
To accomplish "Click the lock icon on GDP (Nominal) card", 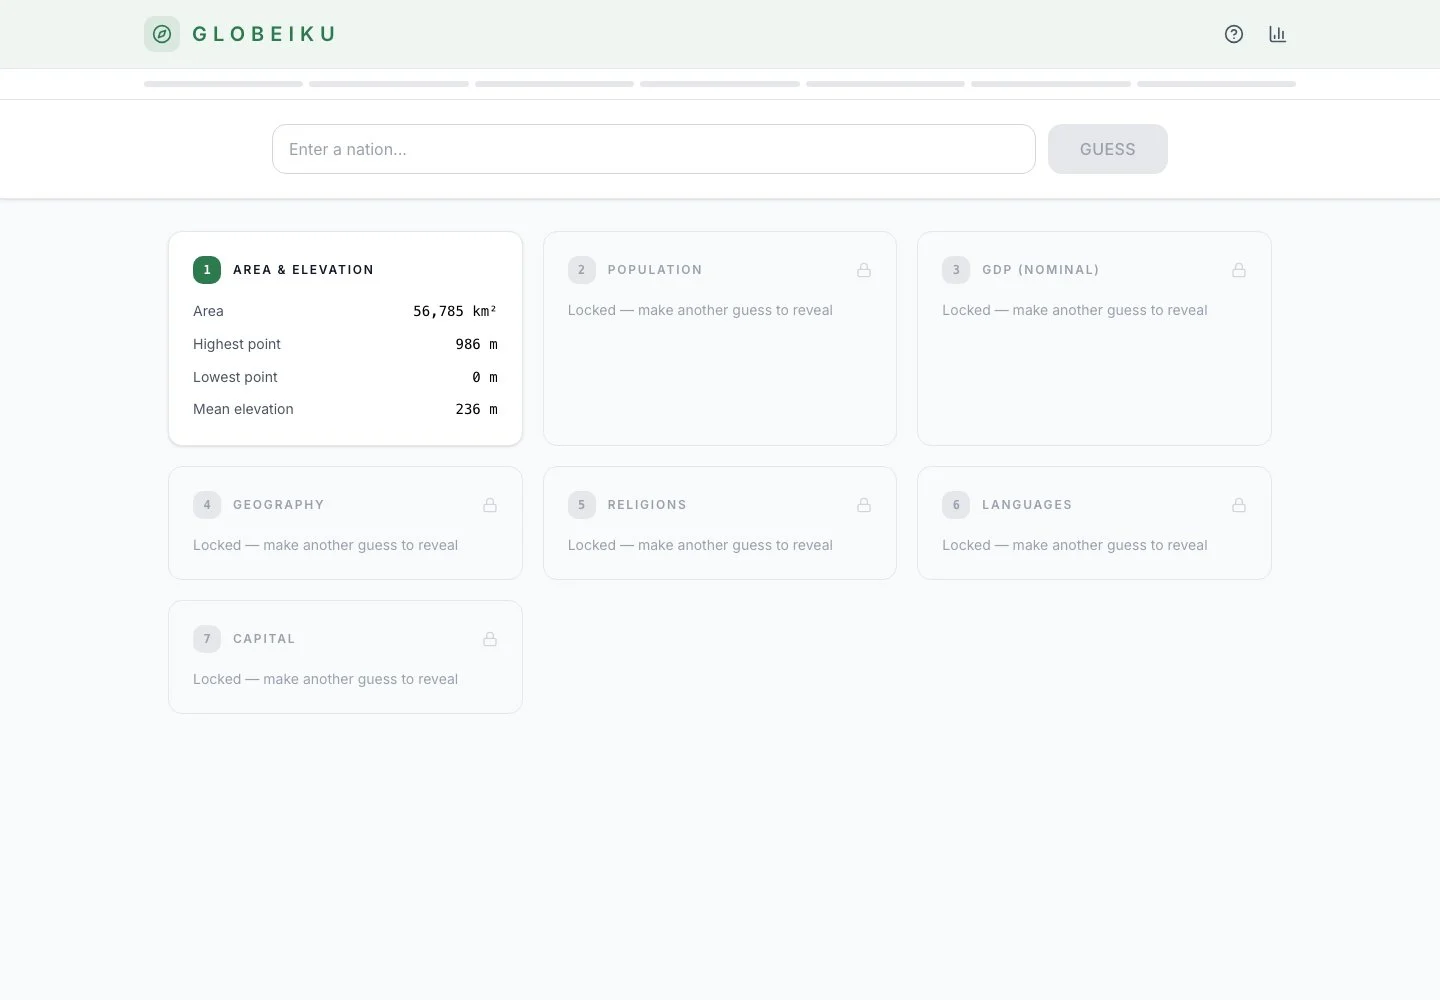I will (1239, 270).
